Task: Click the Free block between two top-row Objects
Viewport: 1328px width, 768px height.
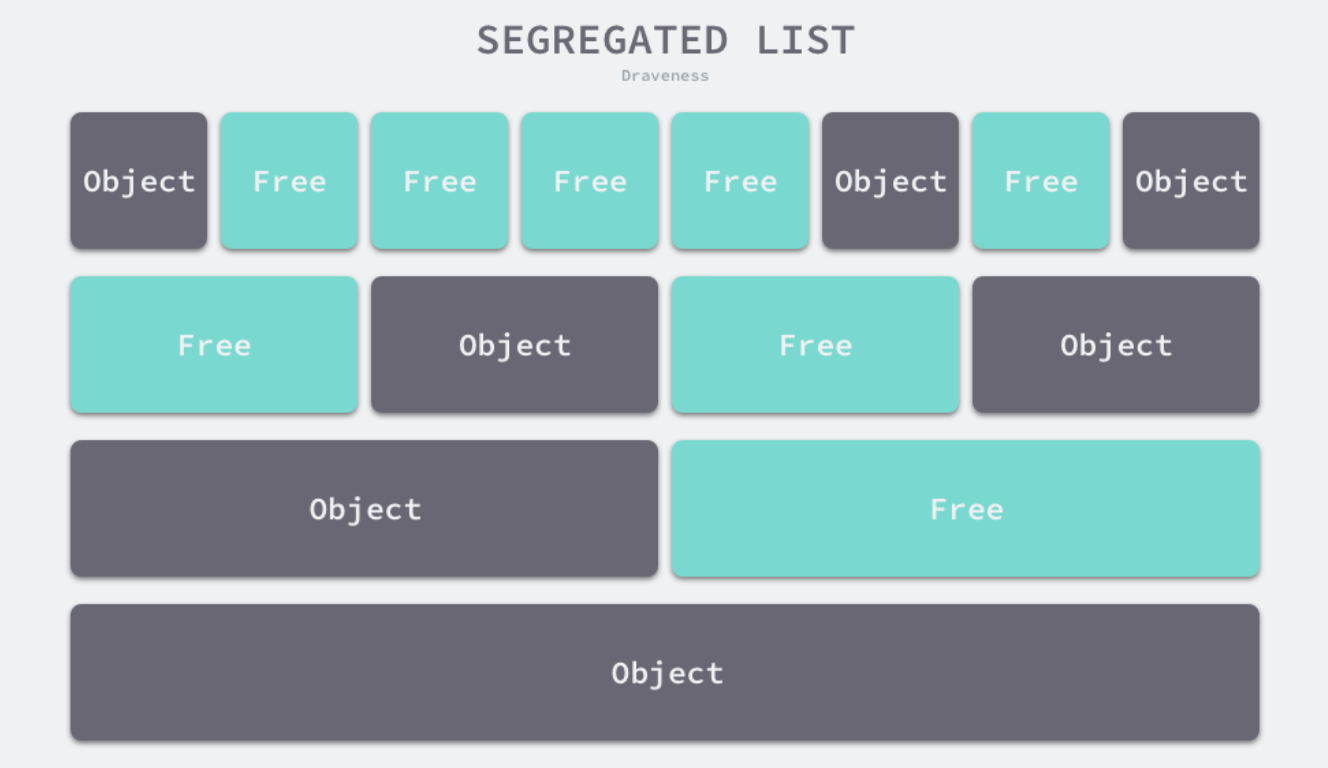Action: pos(1040,181)
